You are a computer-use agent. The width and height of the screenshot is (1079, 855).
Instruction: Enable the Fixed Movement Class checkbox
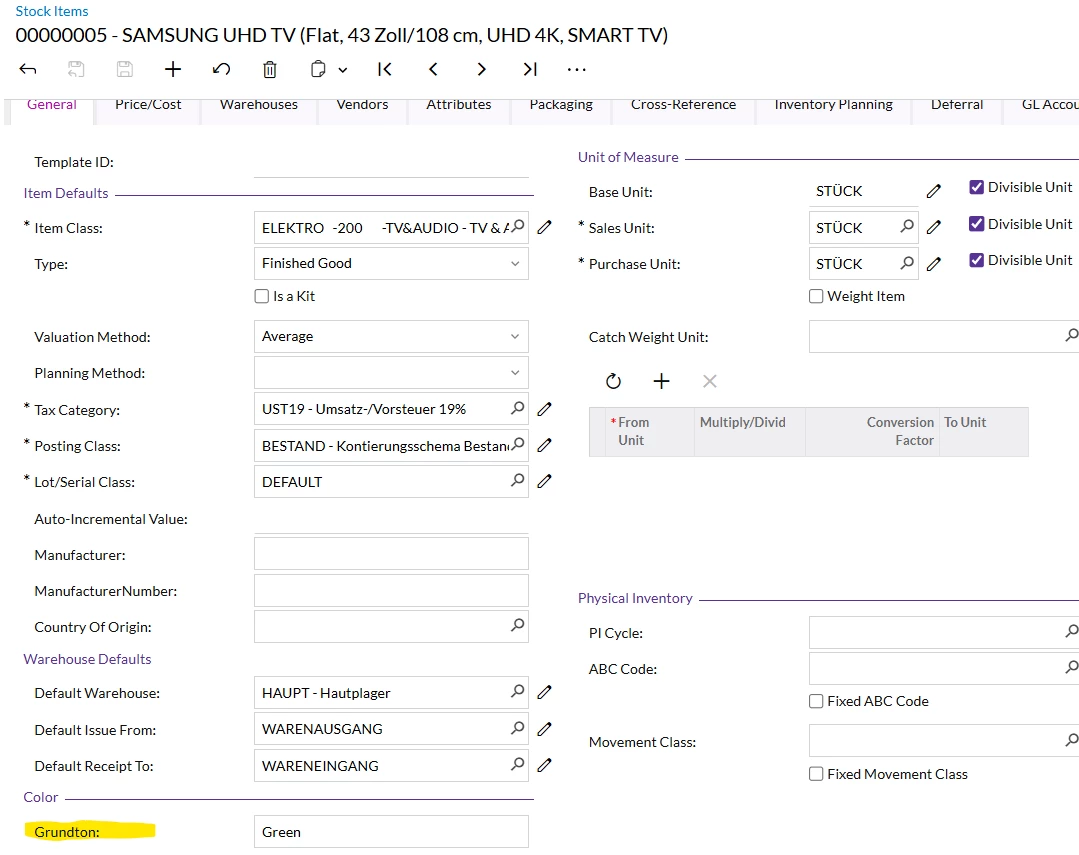[x=816, y=774]
